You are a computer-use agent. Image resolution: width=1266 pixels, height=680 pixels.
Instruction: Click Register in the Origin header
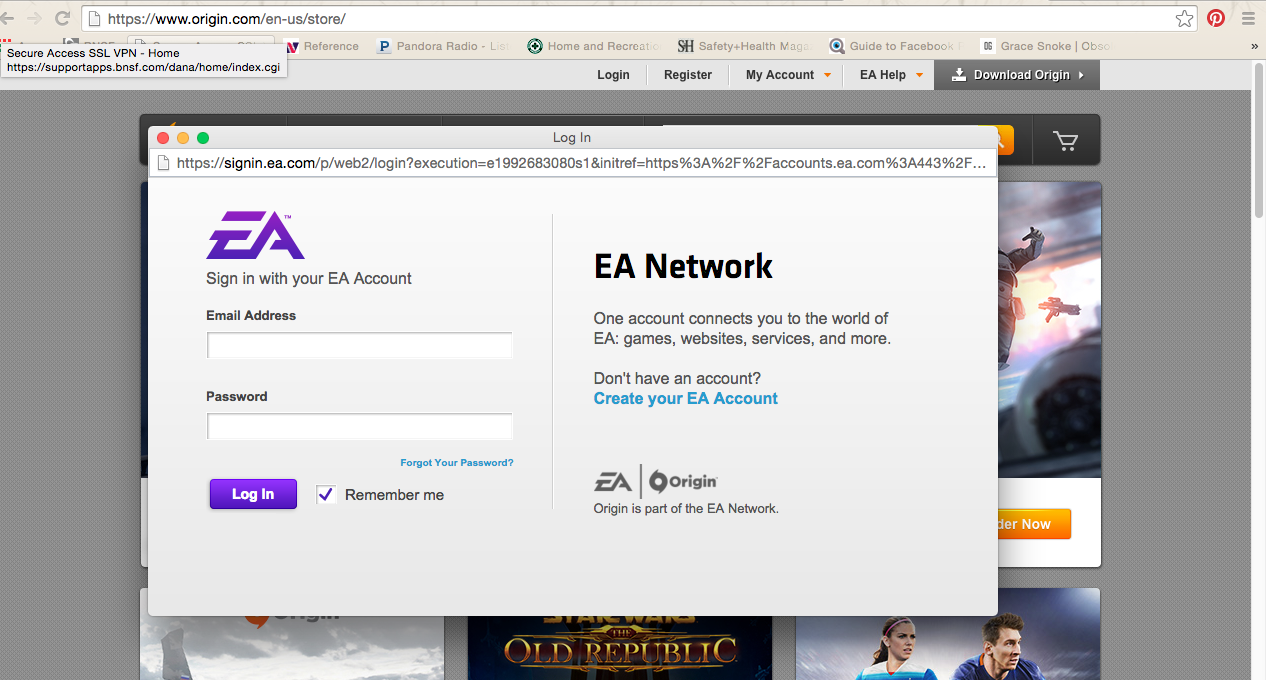(688, 75)
